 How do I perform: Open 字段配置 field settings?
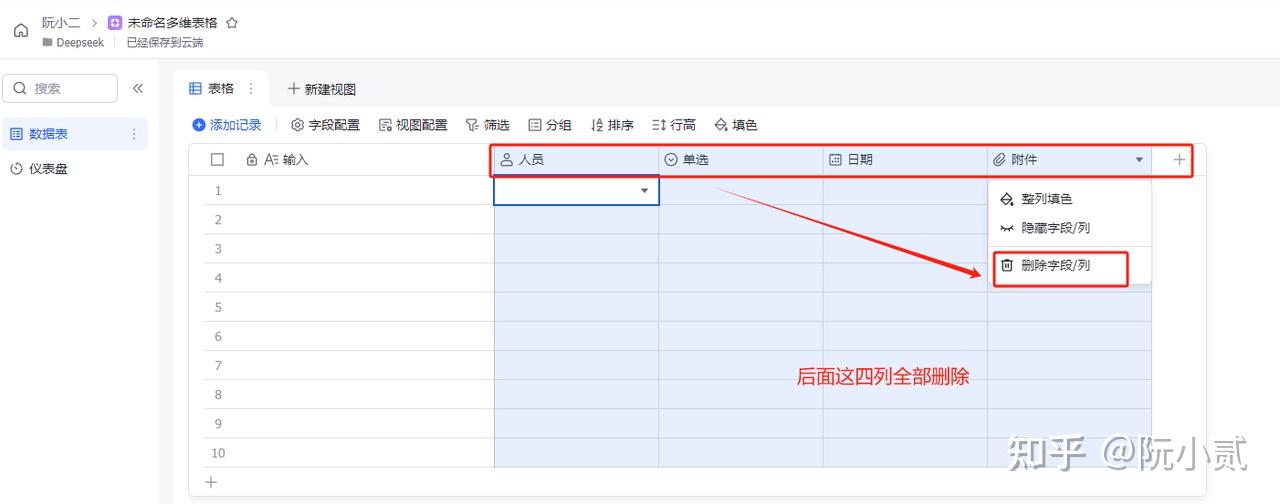tap(325, 125)
